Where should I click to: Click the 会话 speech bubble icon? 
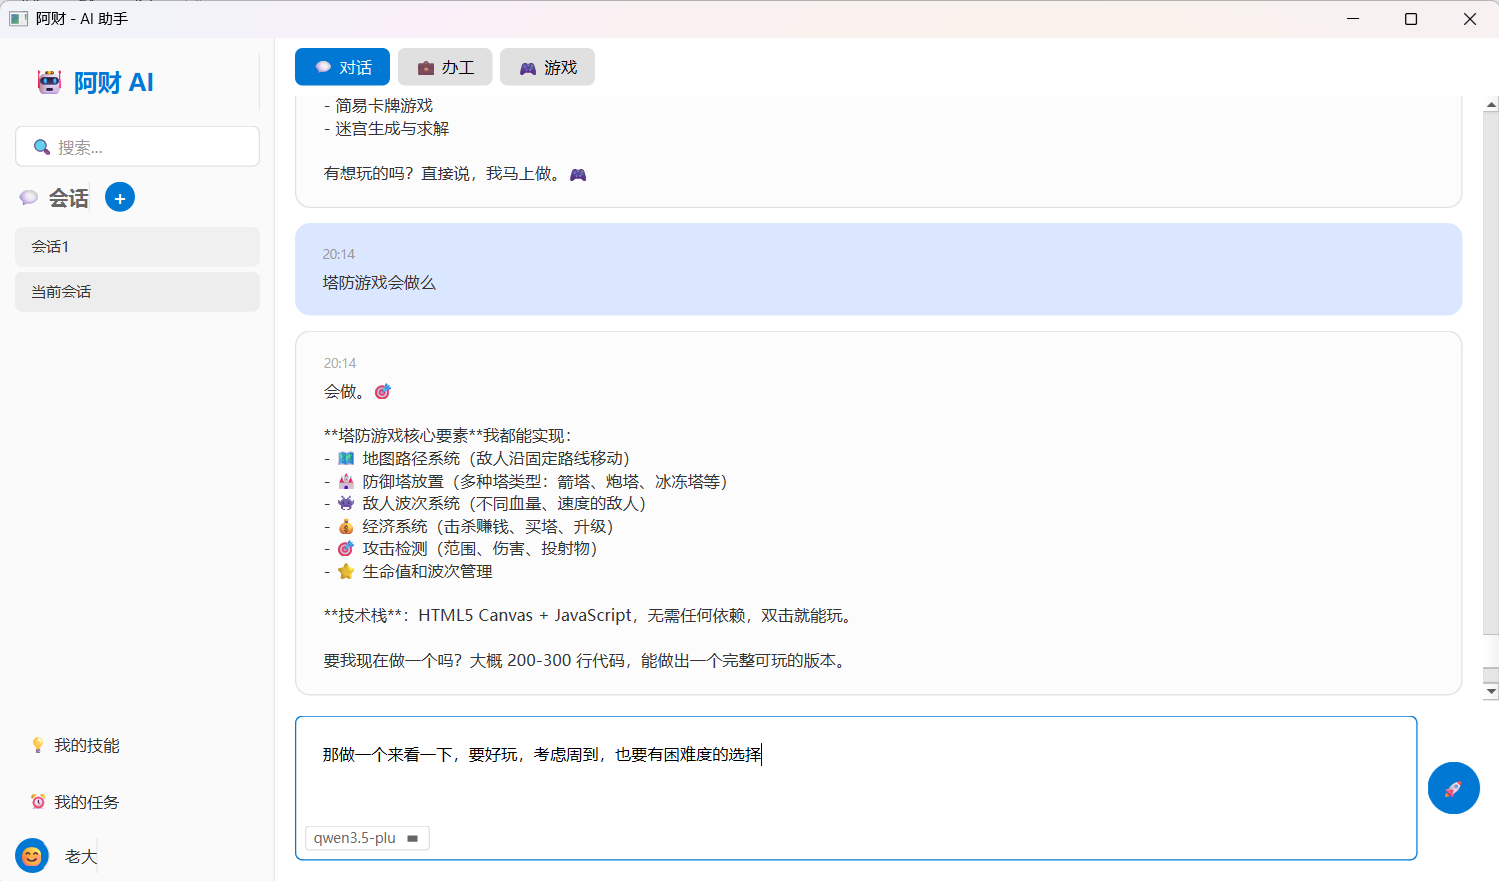29,197
